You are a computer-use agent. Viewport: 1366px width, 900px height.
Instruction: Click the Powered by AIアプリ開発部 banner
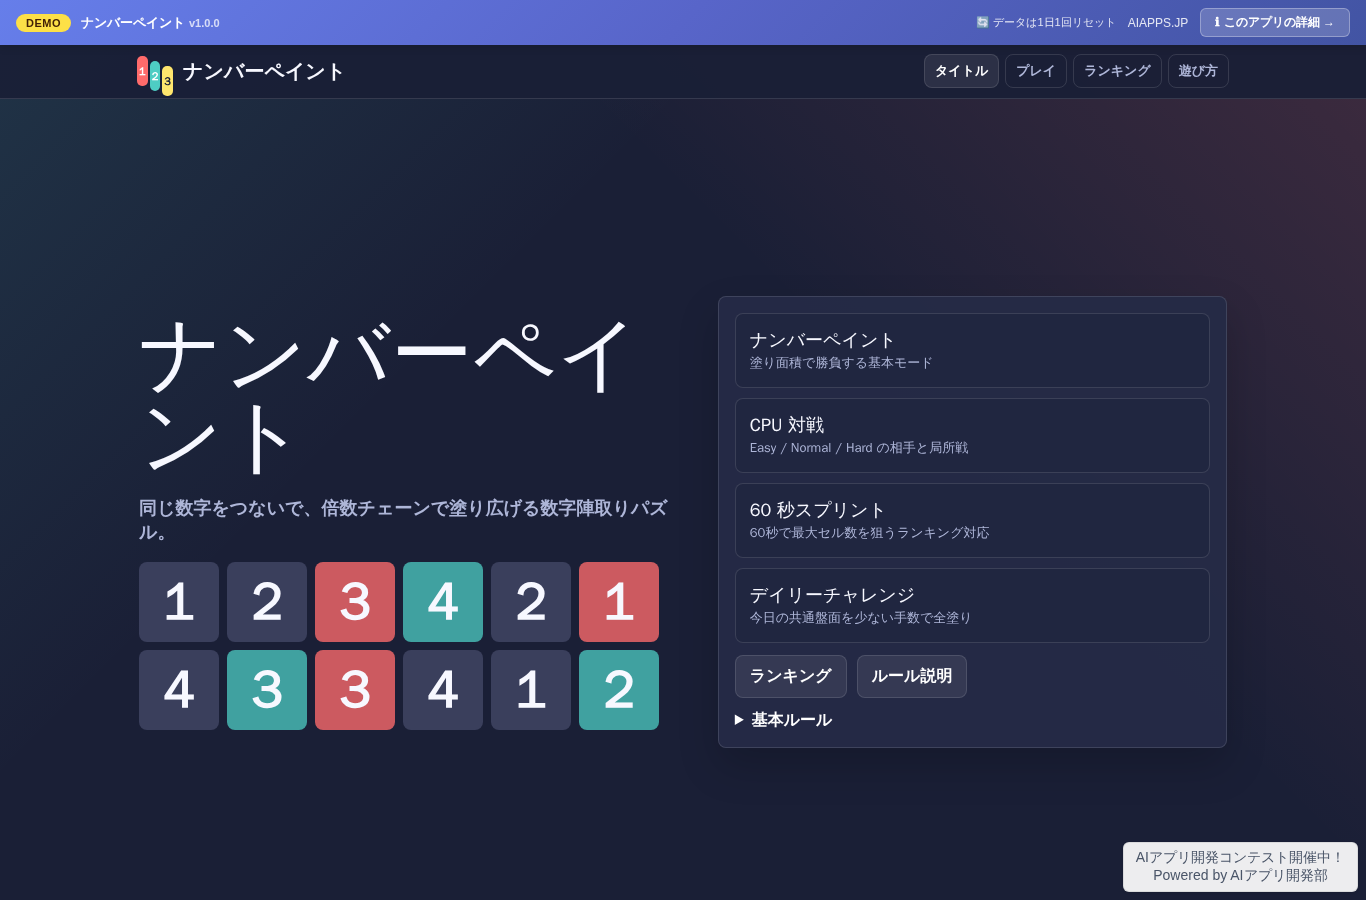[x=1240, y=867]
